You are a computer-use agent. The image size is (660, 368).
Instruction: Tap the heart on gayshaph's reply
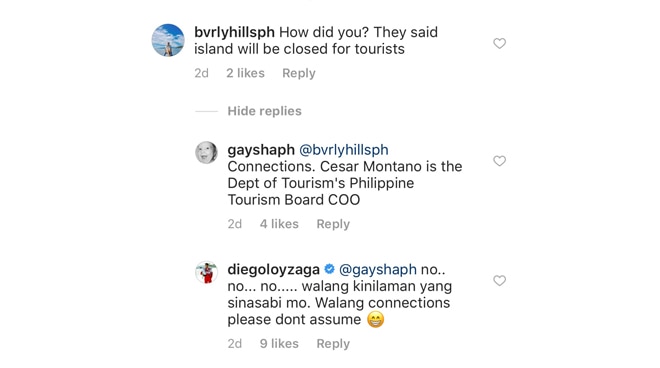click(499, 161)
